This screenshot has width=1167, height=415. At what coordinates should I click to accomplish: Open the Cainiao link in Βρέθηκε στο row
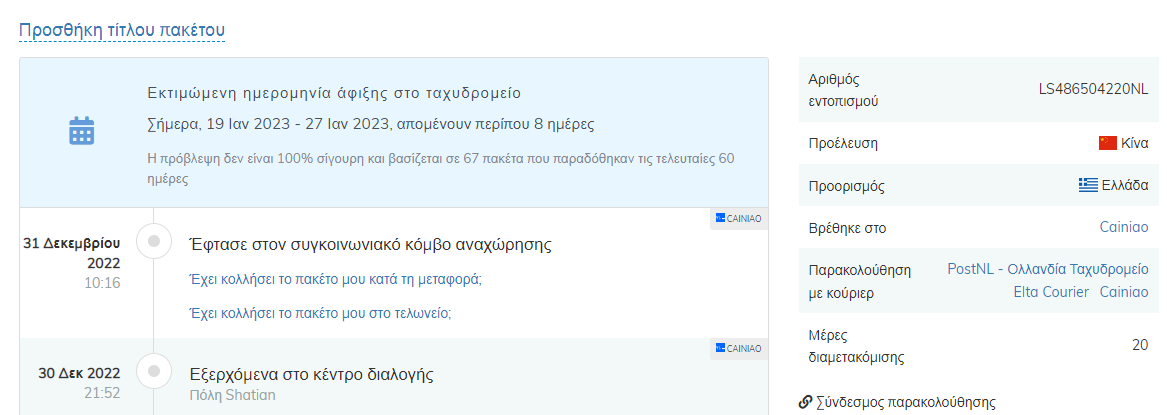(x=1124, y=228)
